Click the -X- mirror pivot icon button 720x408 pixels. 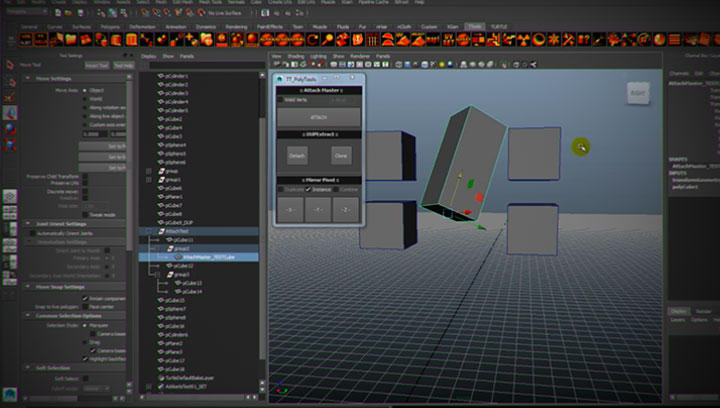[289, 211]
